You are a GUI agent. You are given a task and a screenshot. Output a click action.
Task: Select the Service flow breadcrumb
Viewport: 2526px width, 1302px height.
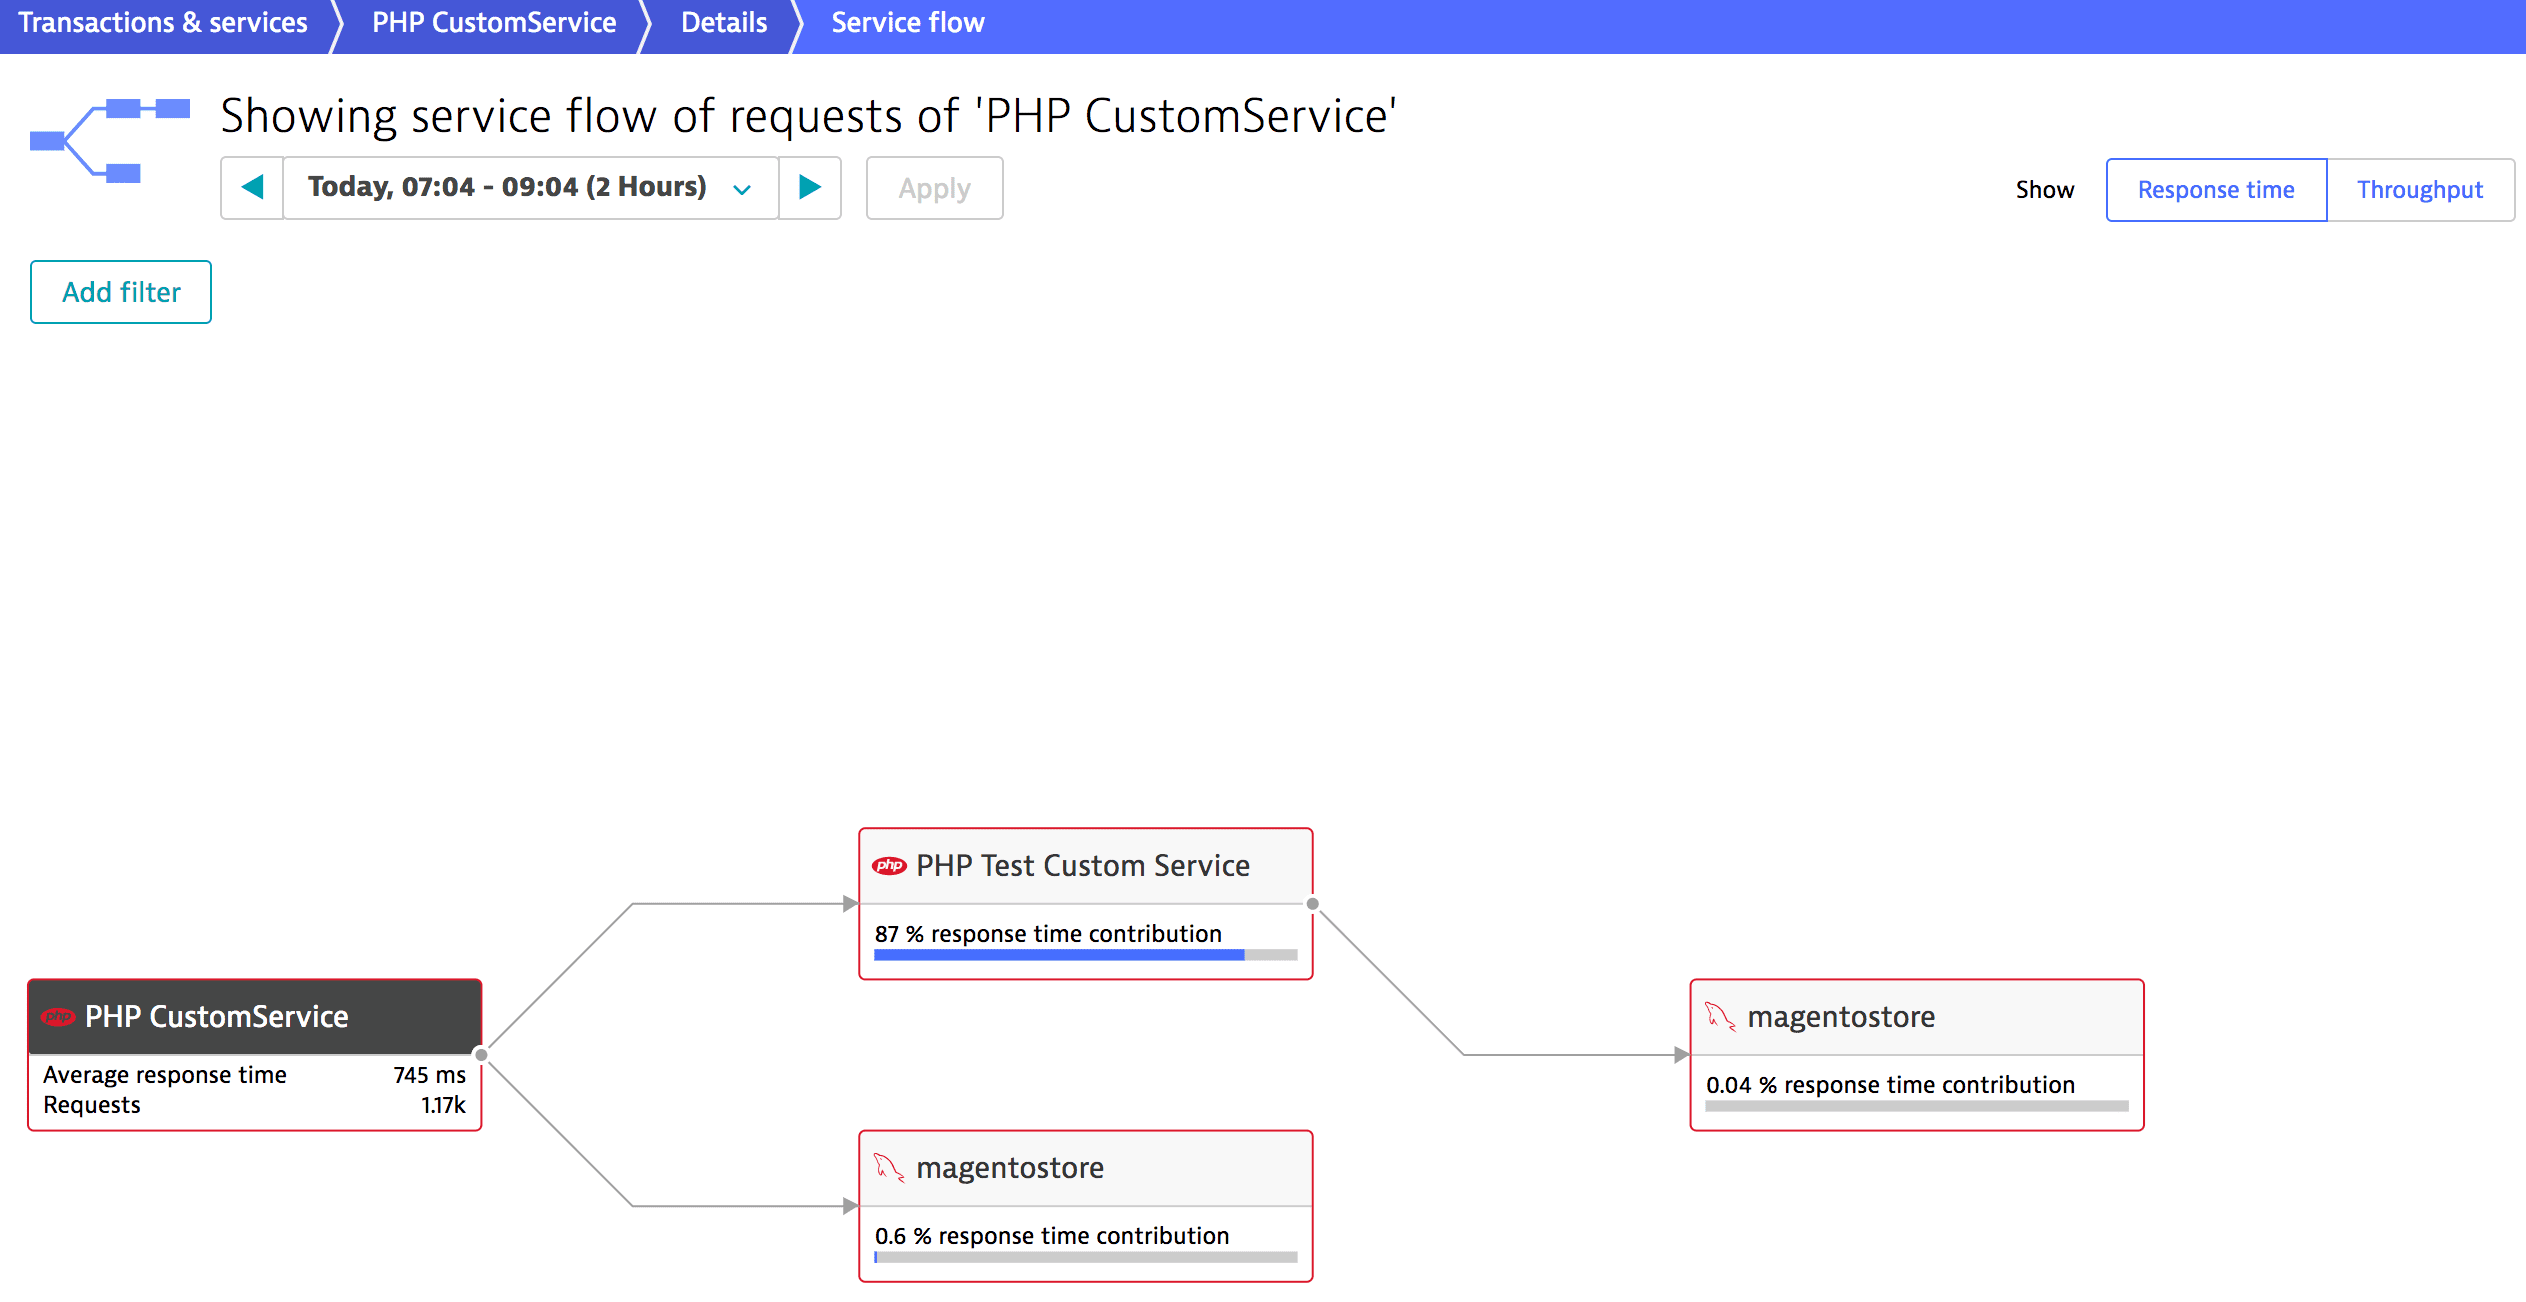[x=908, y=23]
